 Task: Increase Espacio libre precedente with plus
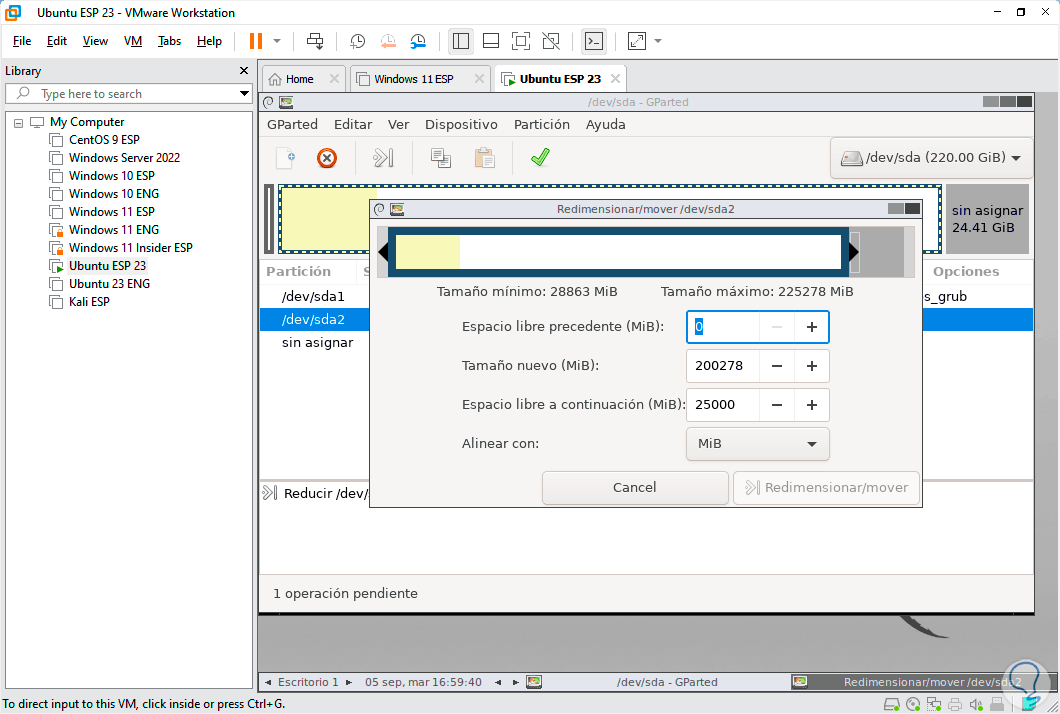point(811,327)
